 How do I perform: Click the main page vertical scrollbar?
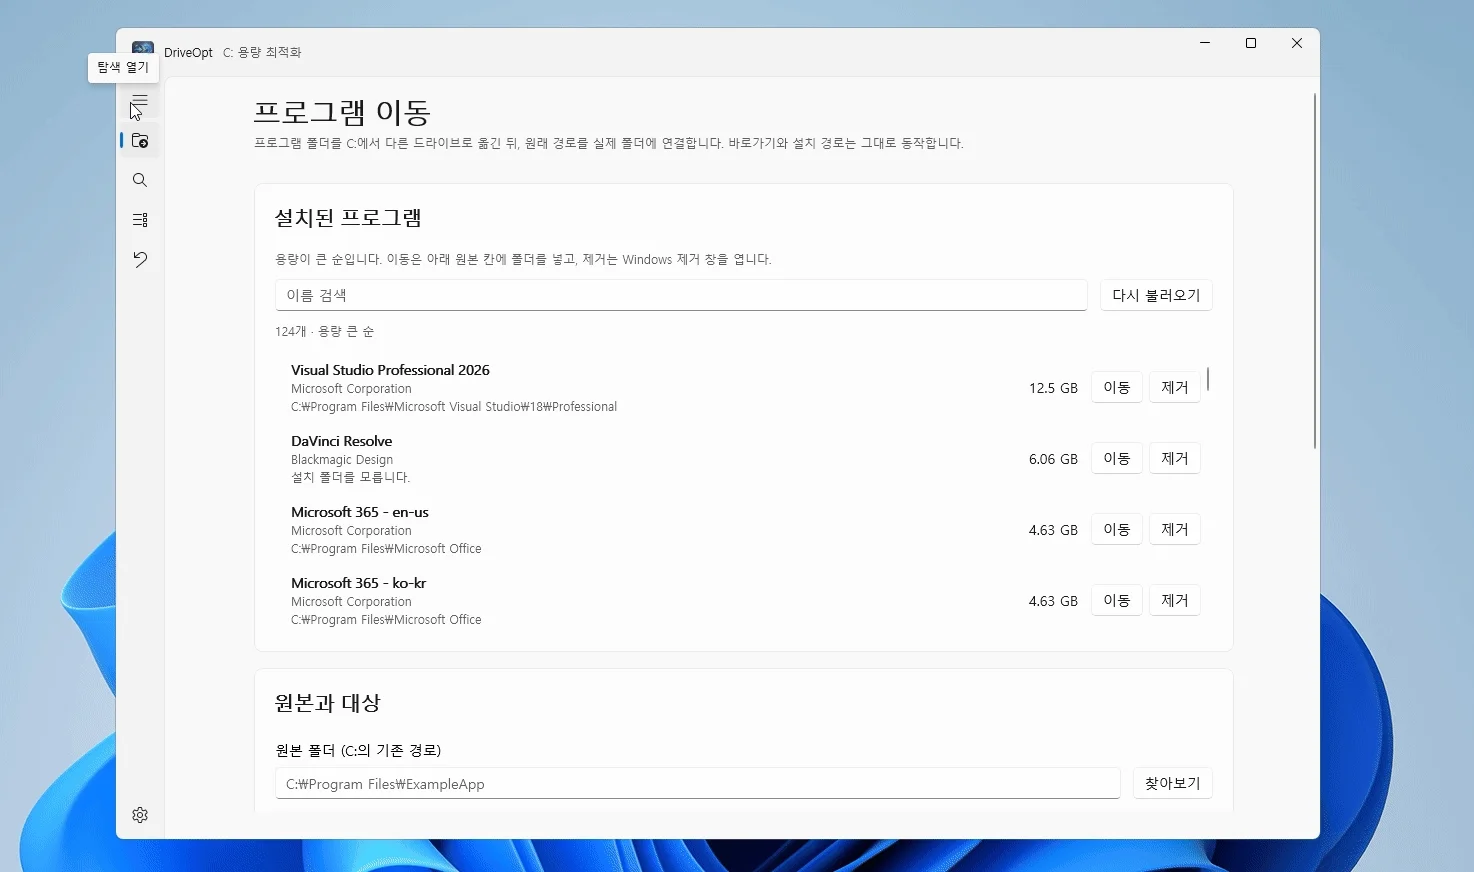click(x=1314, y=270)
